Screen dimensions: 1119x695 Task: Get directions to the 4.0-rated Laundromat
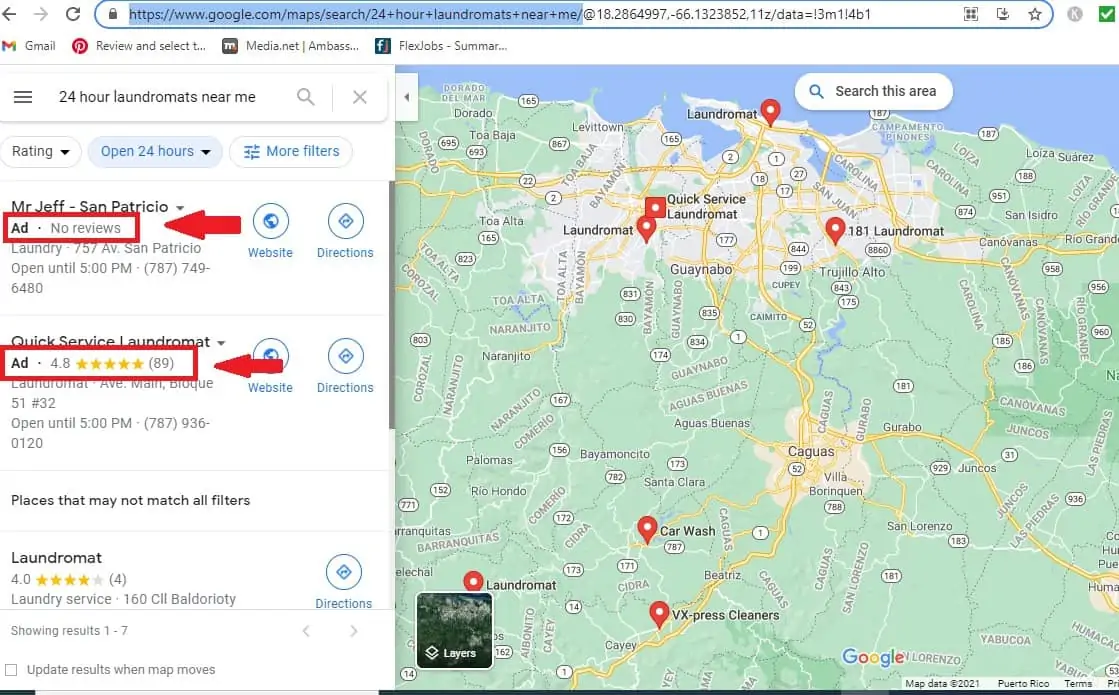(x=344, y=582)
